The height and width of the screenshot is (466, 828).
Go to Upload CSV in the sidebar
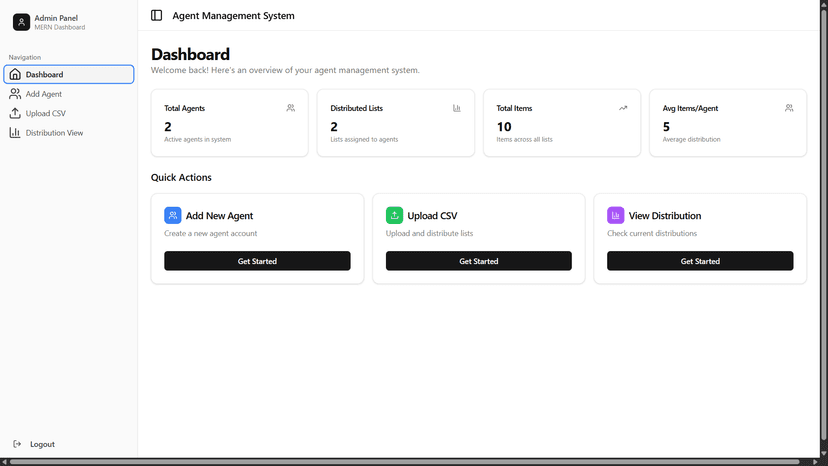(x=45, y=113)
